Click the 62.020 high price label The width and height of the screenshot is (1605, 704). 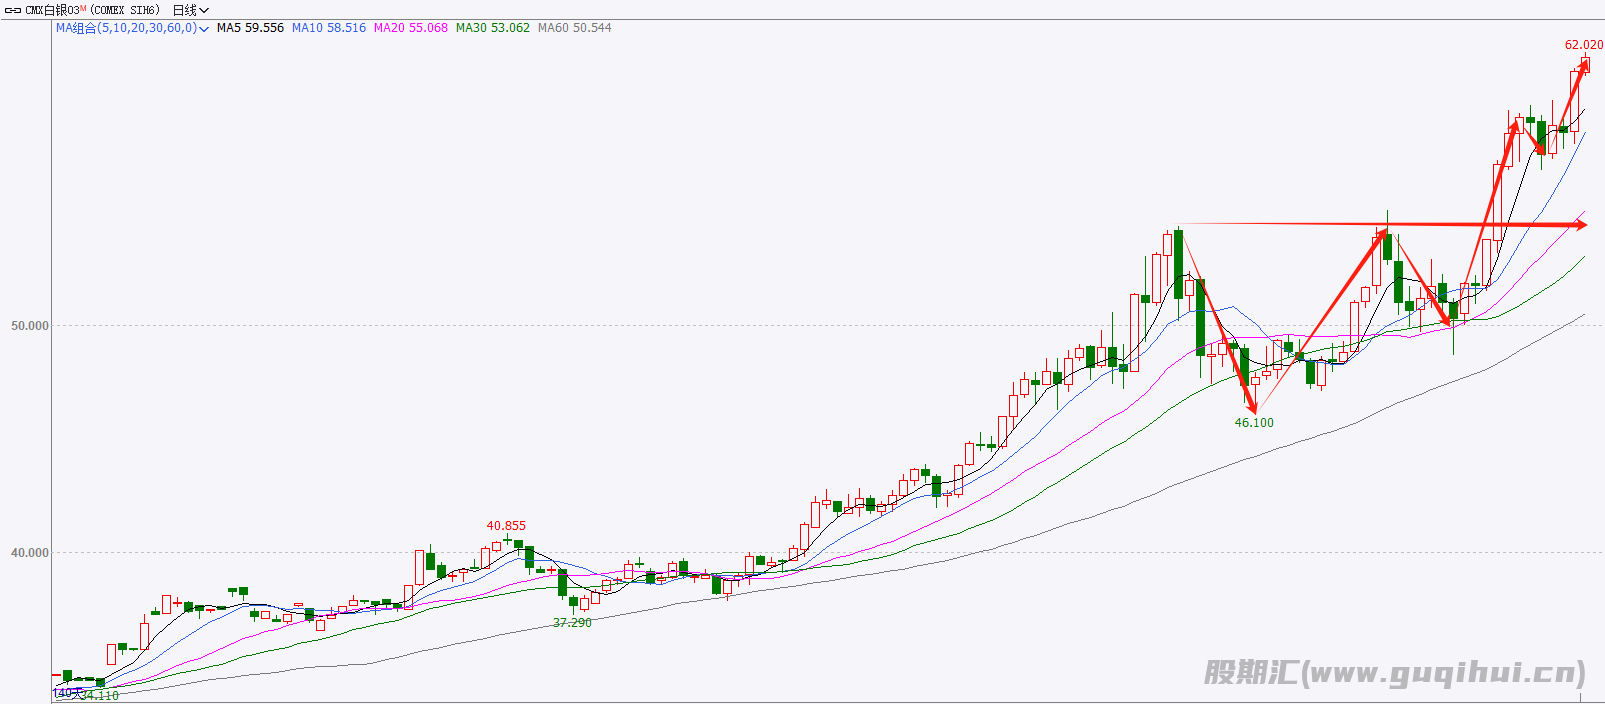(x=1583, y=45)
